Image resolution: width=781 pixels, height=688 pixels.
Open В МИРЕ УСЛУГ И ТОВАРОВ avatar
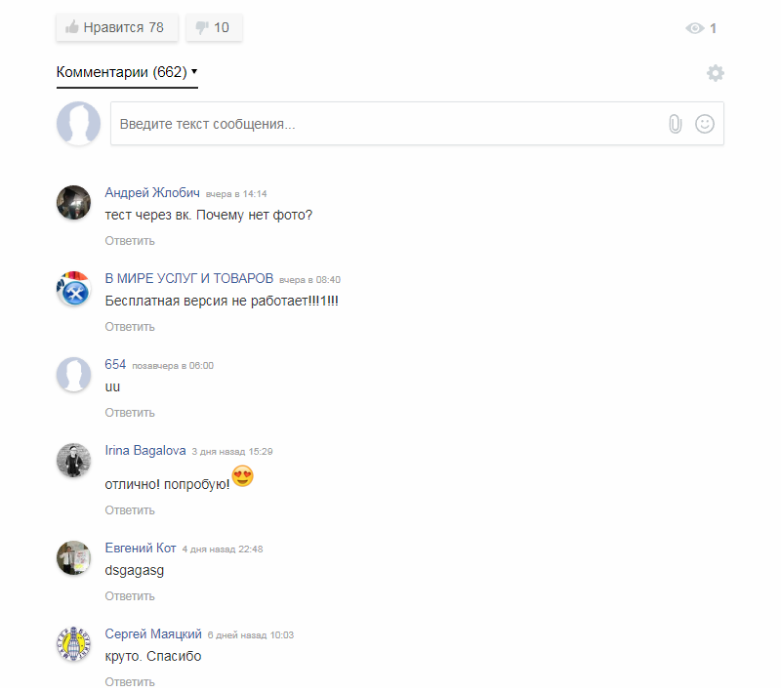pos(74,288)
